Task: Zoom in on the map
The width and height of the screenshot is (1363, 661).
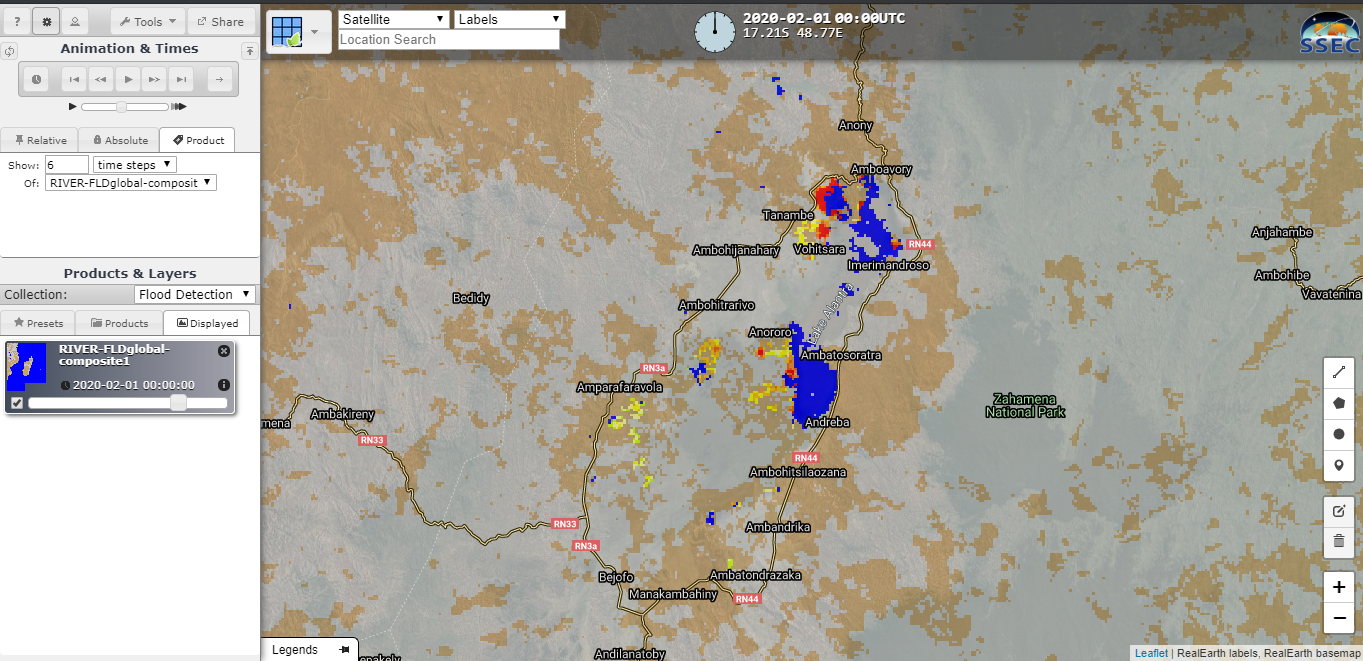Action: 1339,587
